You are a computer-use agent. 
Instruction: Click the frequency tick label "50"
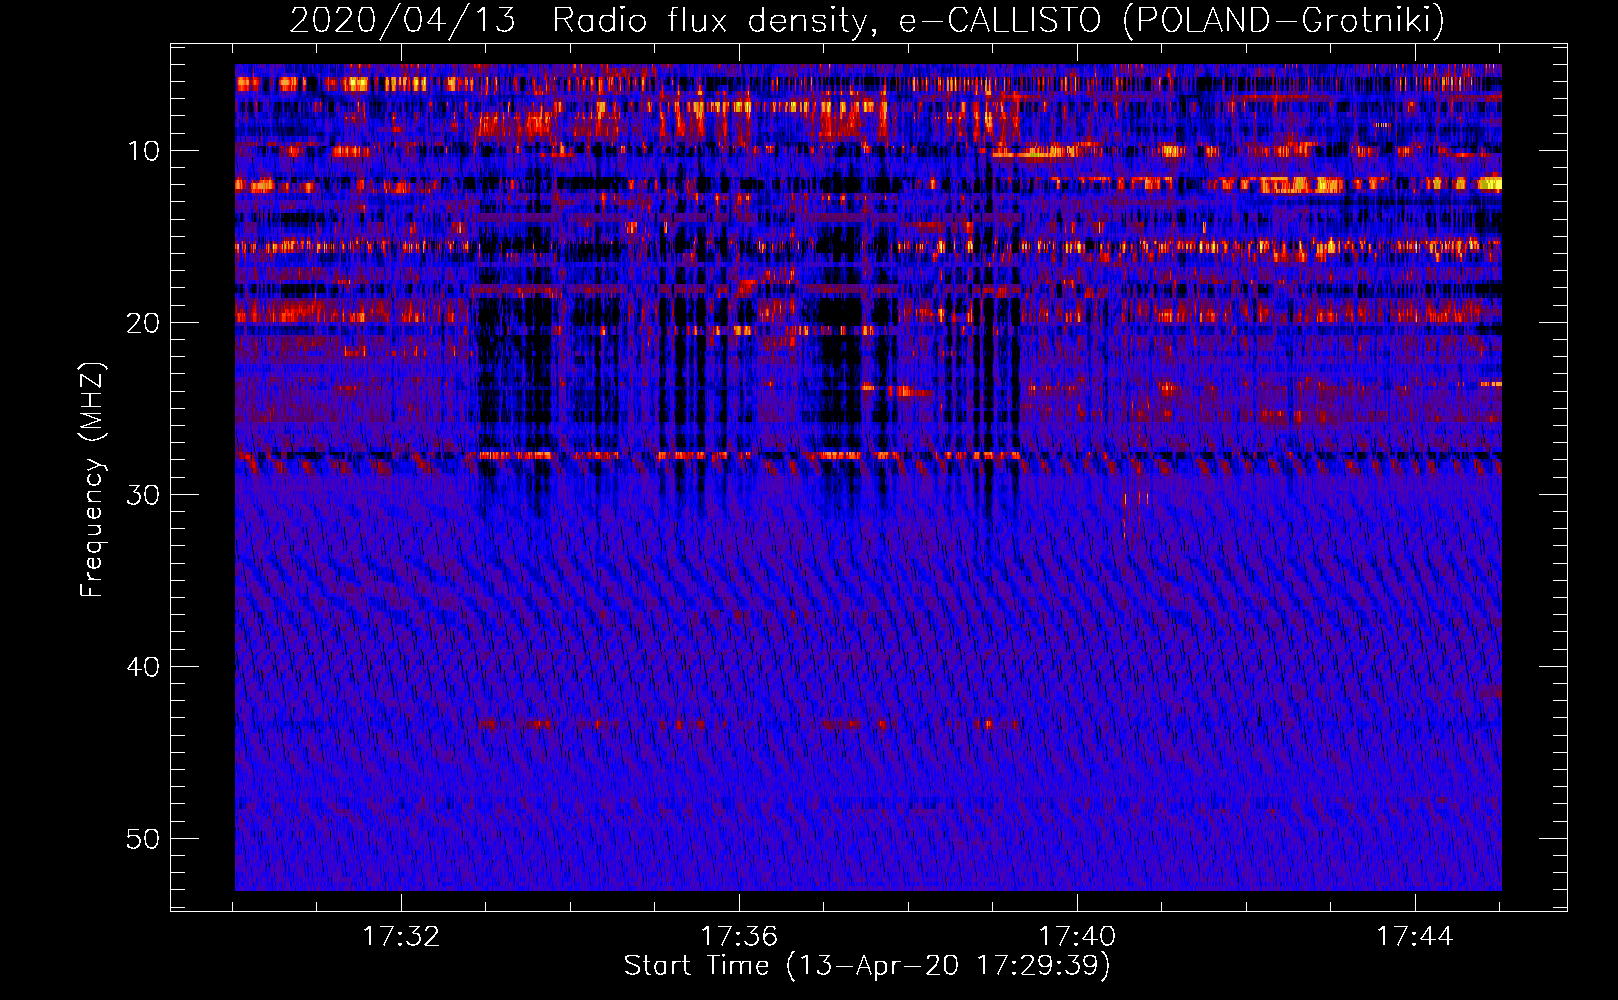click(143, 839)
